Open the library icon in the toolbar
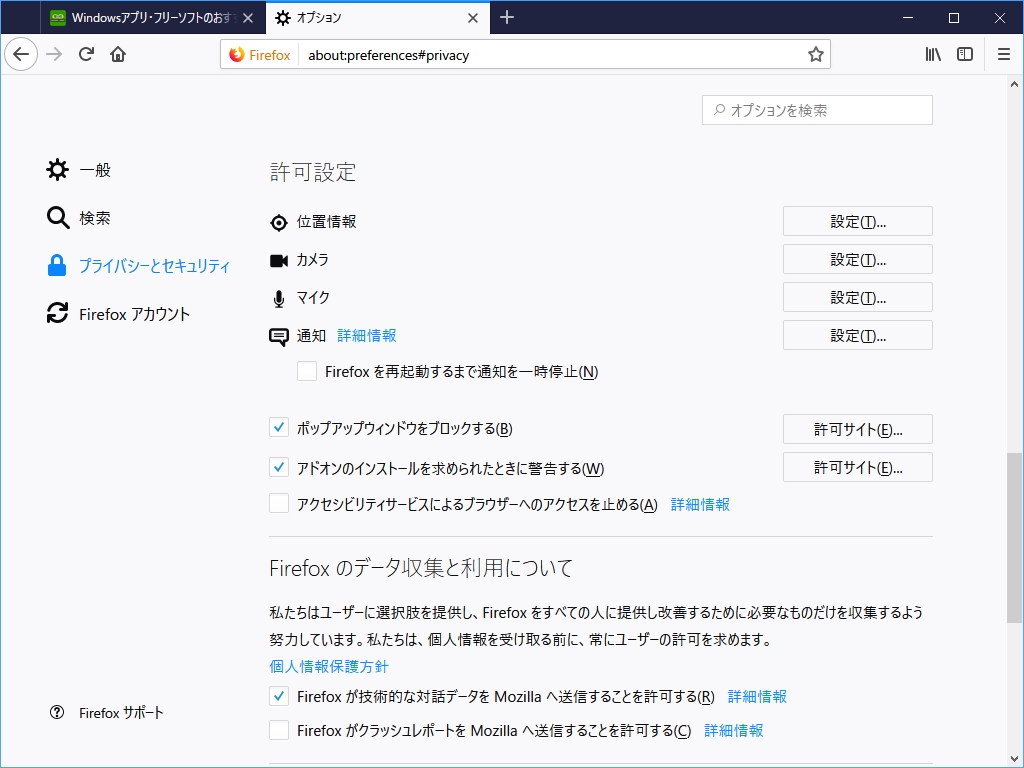The width and height of the screenshot is (1024, 768). 933,55
